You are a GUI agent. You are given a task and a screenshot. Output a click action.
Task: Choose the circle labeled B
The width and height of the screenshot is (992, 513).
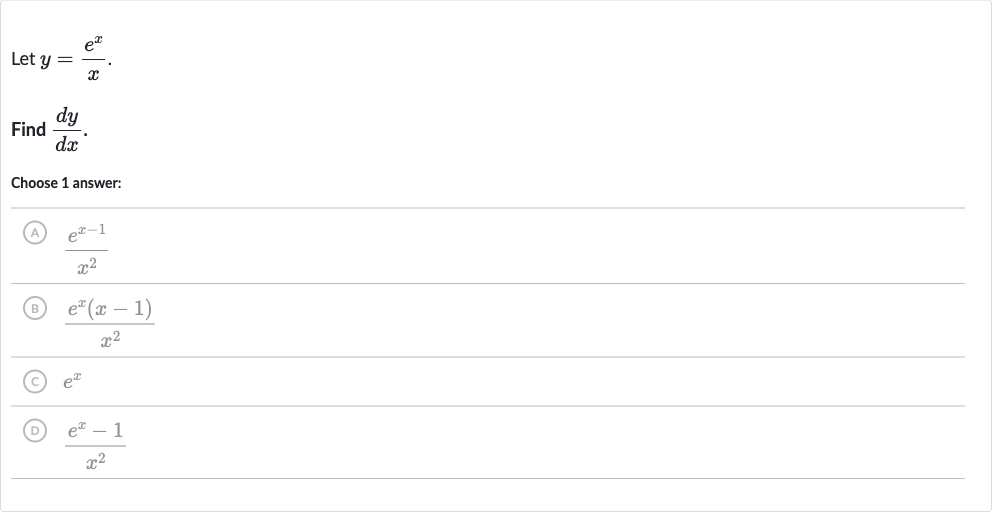pyautogui.click(x=35, y=308)
